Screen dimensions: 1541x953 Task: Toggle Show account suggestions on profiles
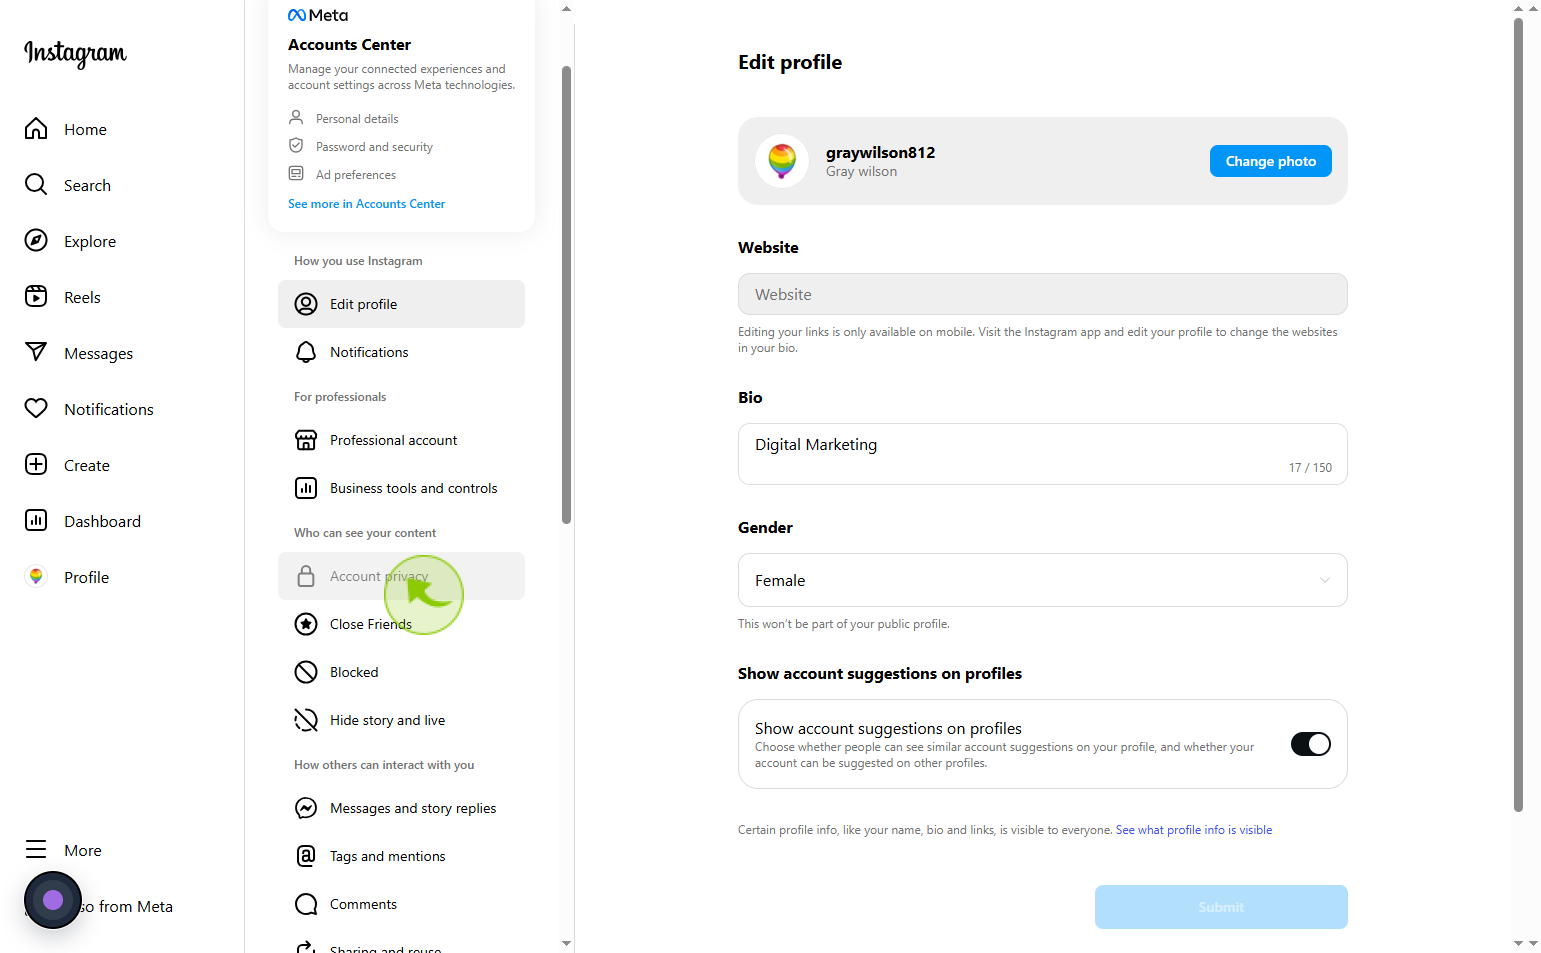pyautogui.click(x=1310, y=744)
